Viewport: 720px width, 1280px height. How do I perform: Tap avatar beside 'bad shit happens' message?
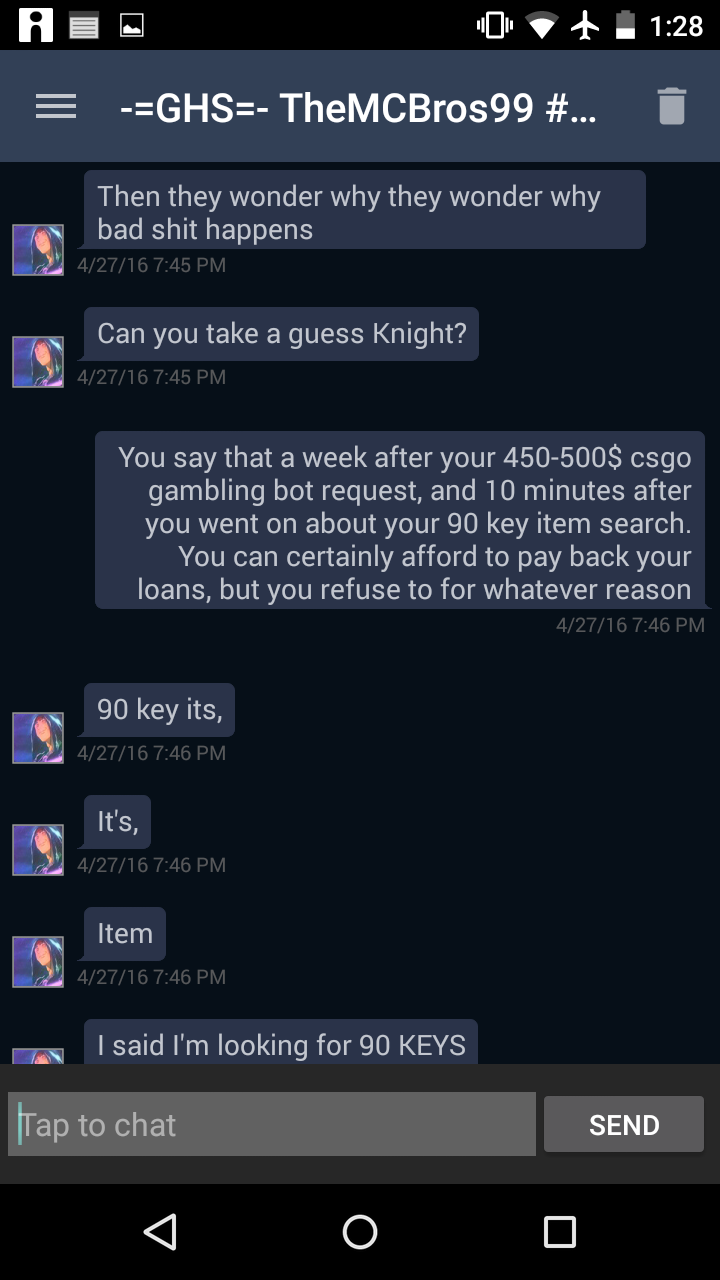38,250
